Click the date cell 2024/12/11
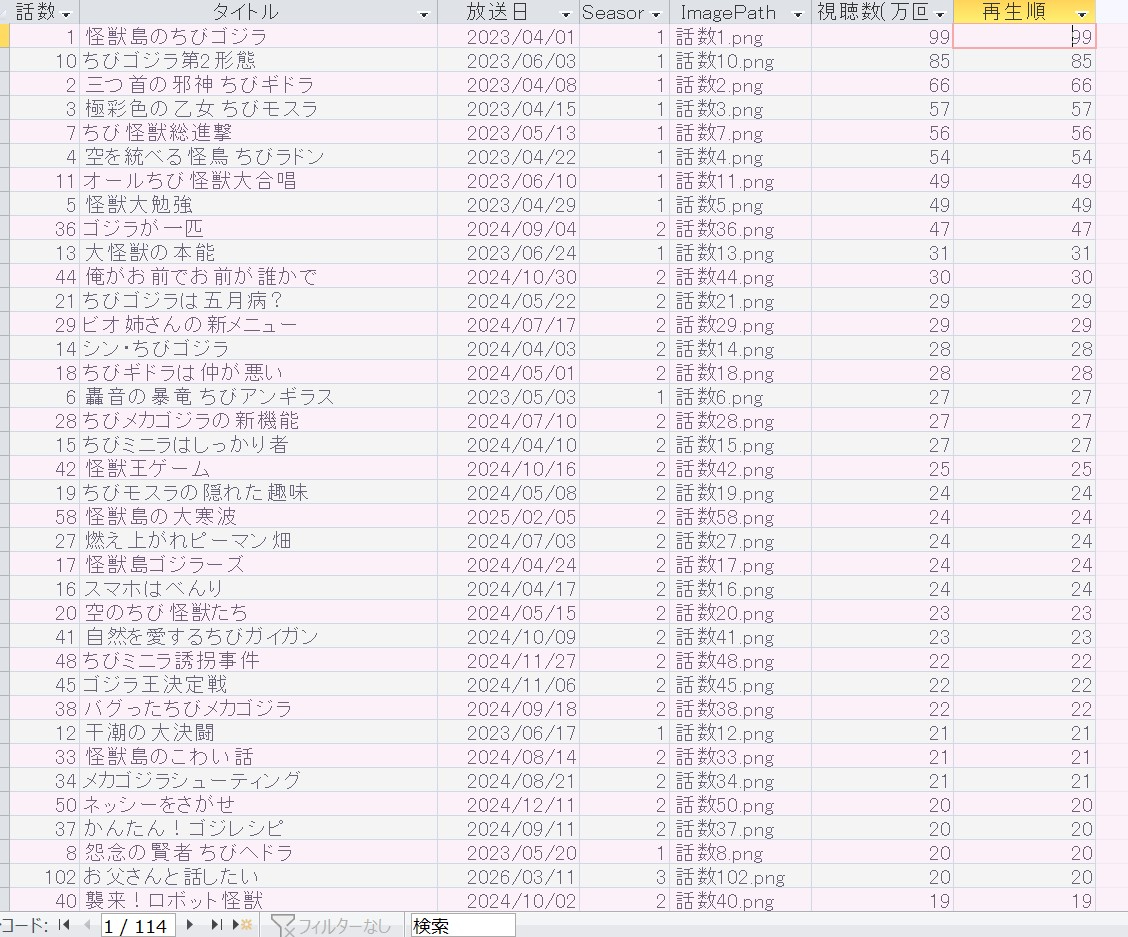Screen dimensions: 1128x937 [508, 805]
